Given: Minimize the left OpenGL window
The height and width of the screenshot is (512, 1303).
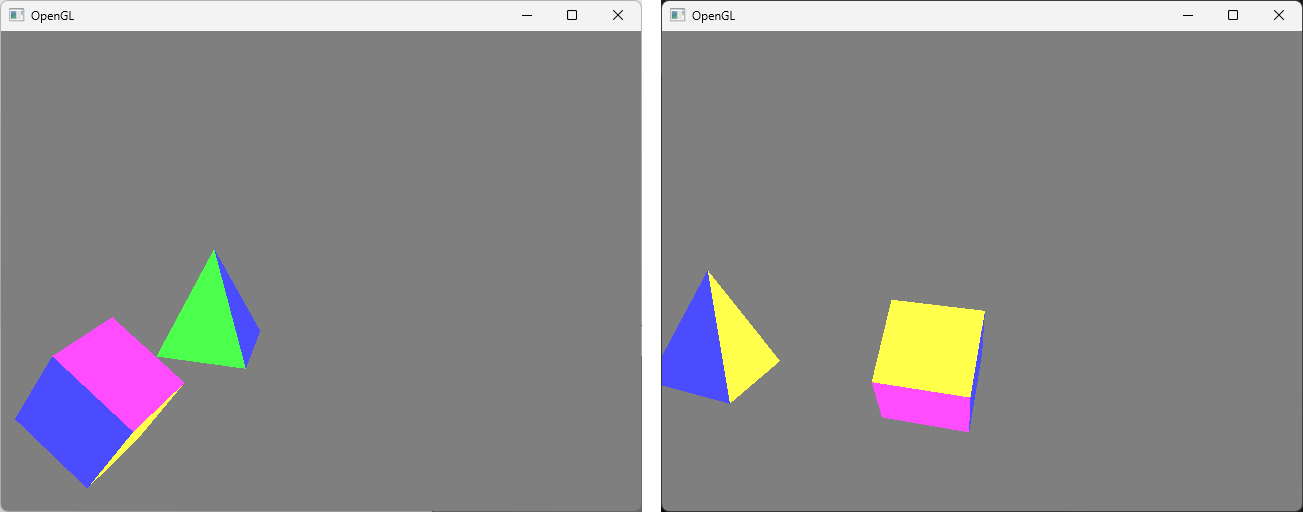Looking at the screenshot, I should tap(526, 15).
